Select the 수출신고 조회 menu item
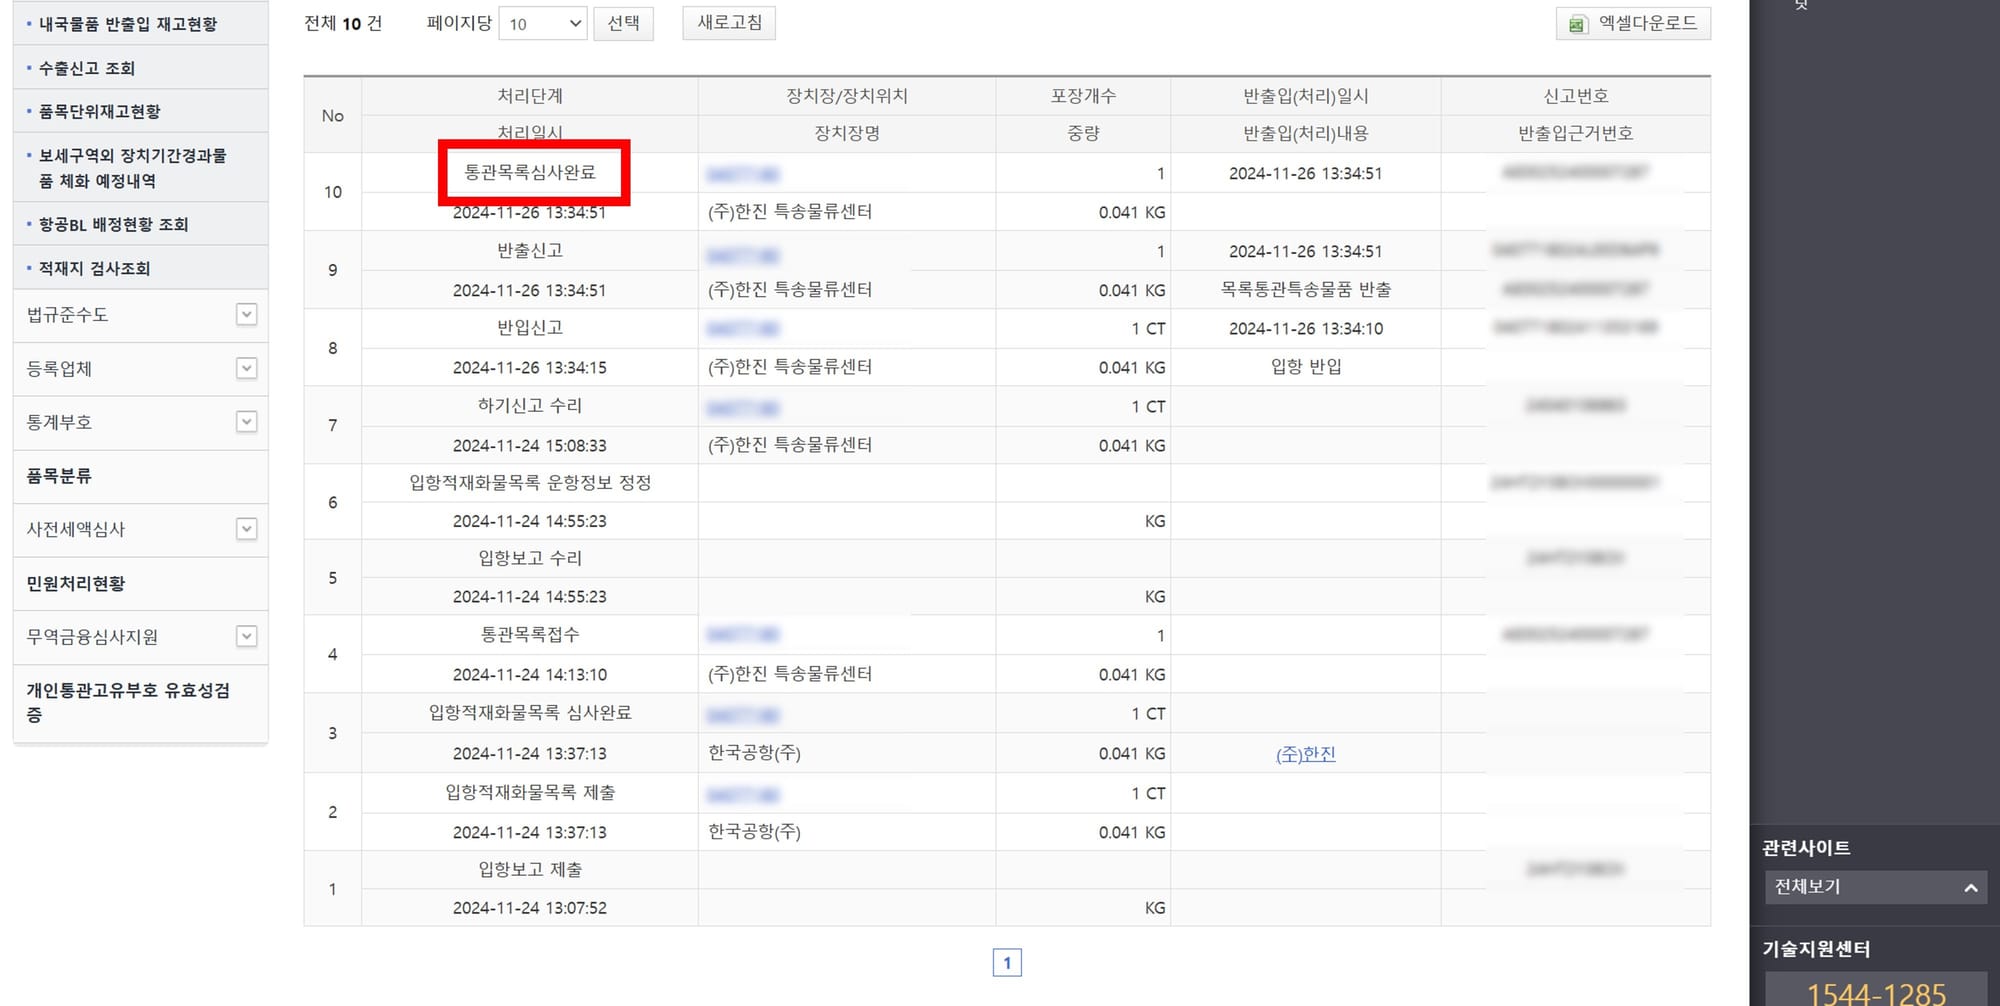The width and height of the screenshot is (2000, 1006). 88,67
